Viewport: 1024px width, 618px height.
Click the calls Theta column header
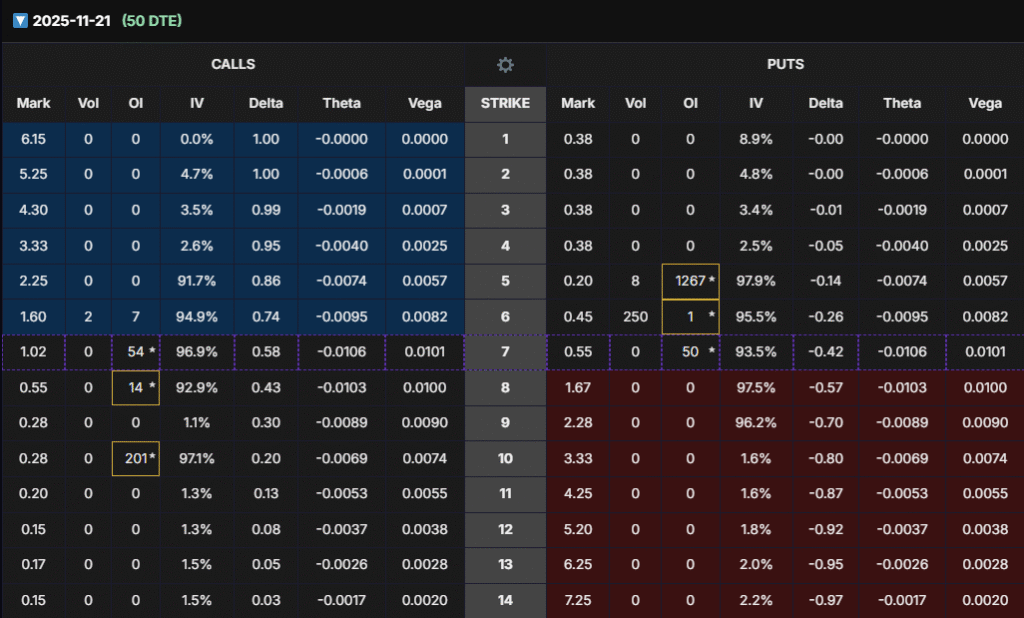pyautogui.click(x=342, y=103)
